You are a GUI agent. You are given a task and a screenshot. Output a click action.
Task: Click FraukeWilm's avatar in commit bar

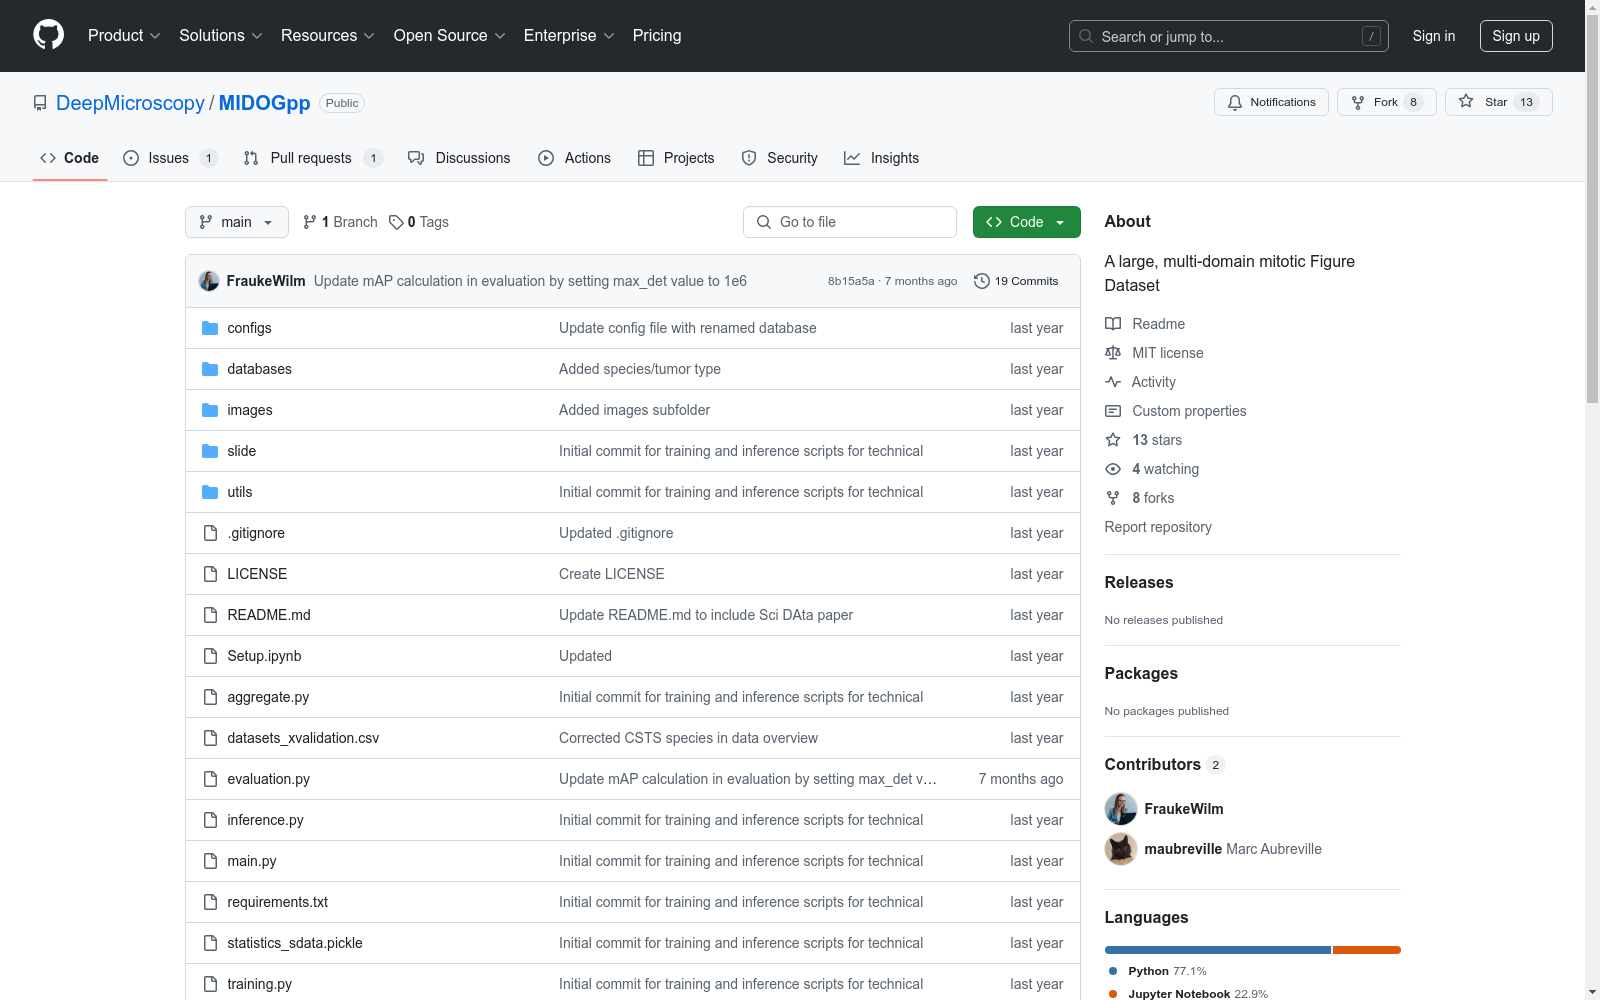point(209,281)
